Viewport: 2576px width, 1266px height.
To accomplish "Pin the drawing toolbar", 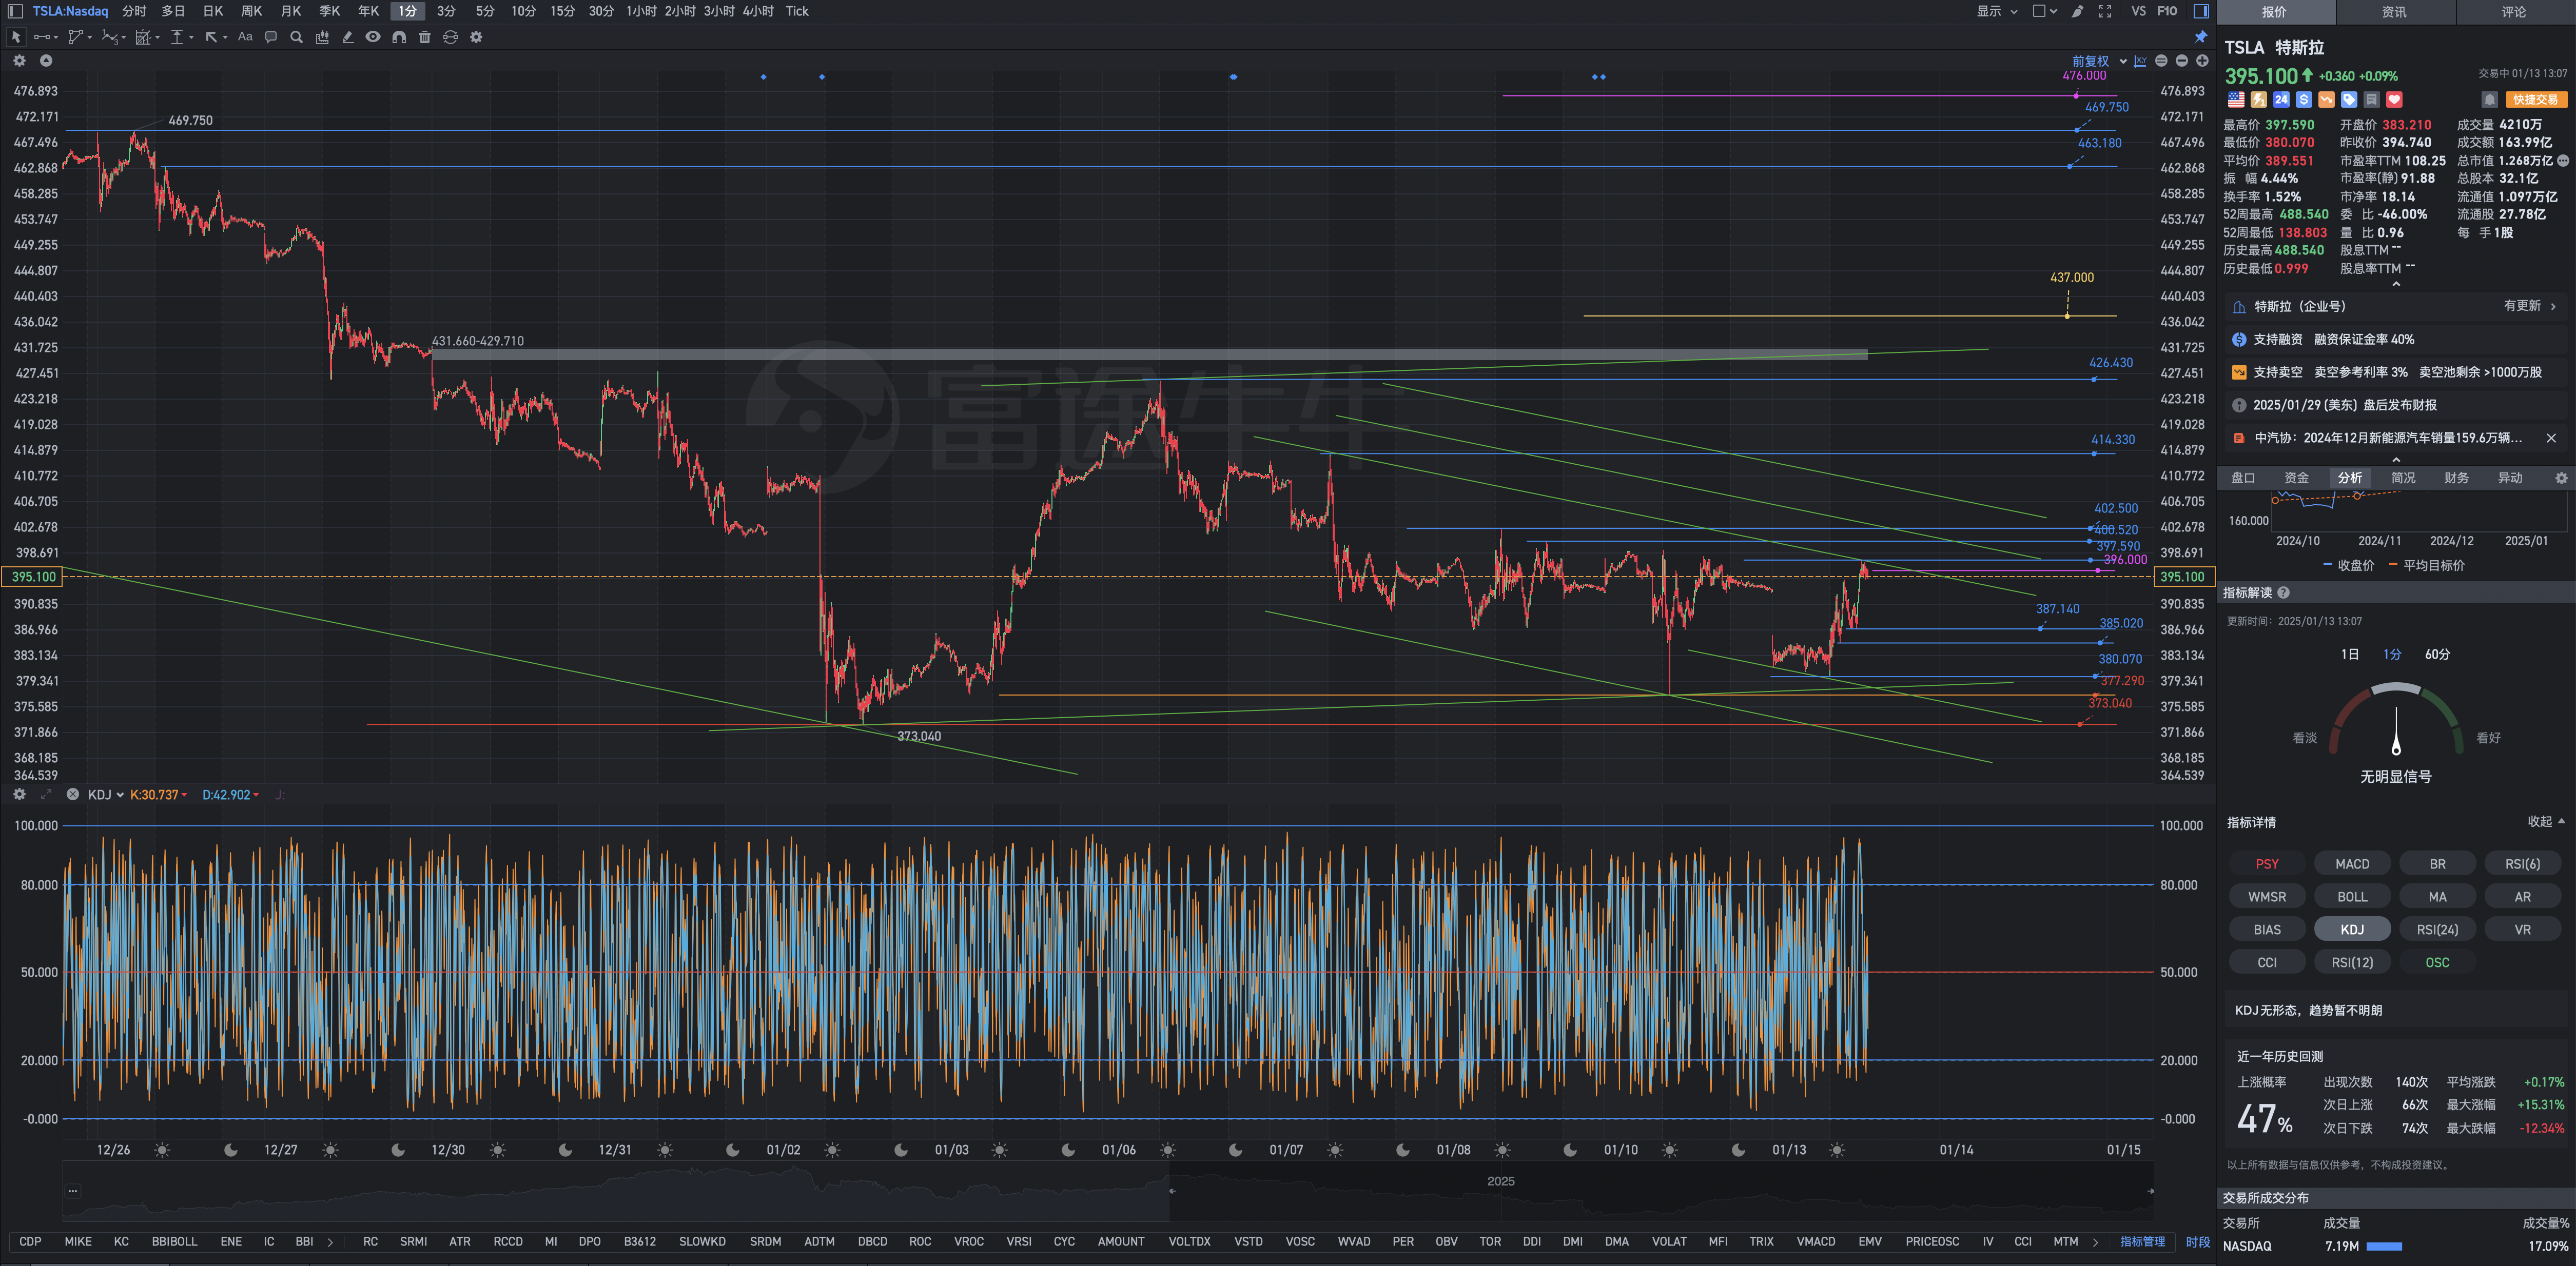I will [x=2200, y=37].
